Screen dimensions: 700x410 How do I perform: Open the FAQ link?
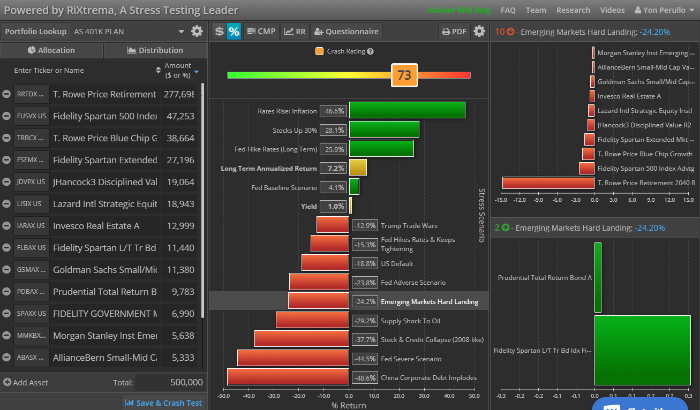click(508, 9)
